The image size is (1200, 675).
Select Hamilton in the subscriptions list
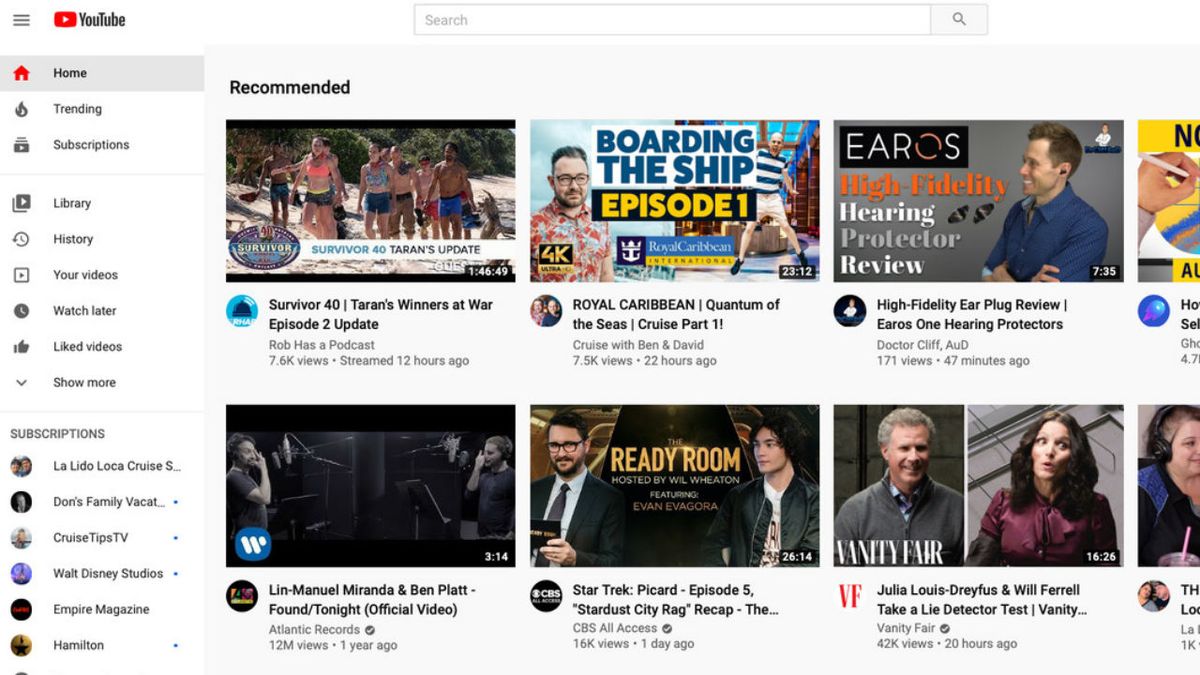(76, 644)
